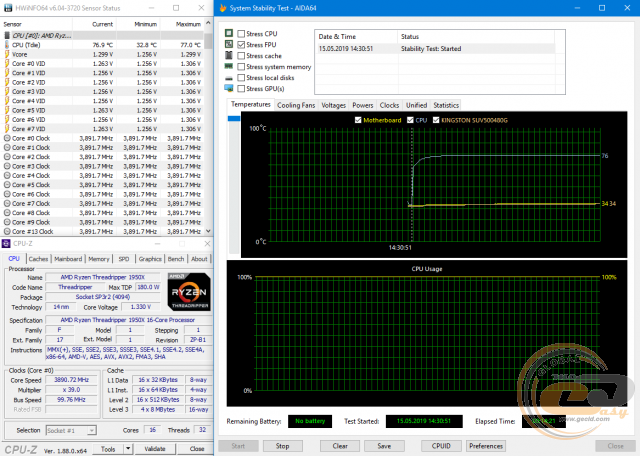Image resolution: width=640 pixels, height=456 pixels.
Task: Toggle CPU temperature graph checkbox
Action: [410, 120]
